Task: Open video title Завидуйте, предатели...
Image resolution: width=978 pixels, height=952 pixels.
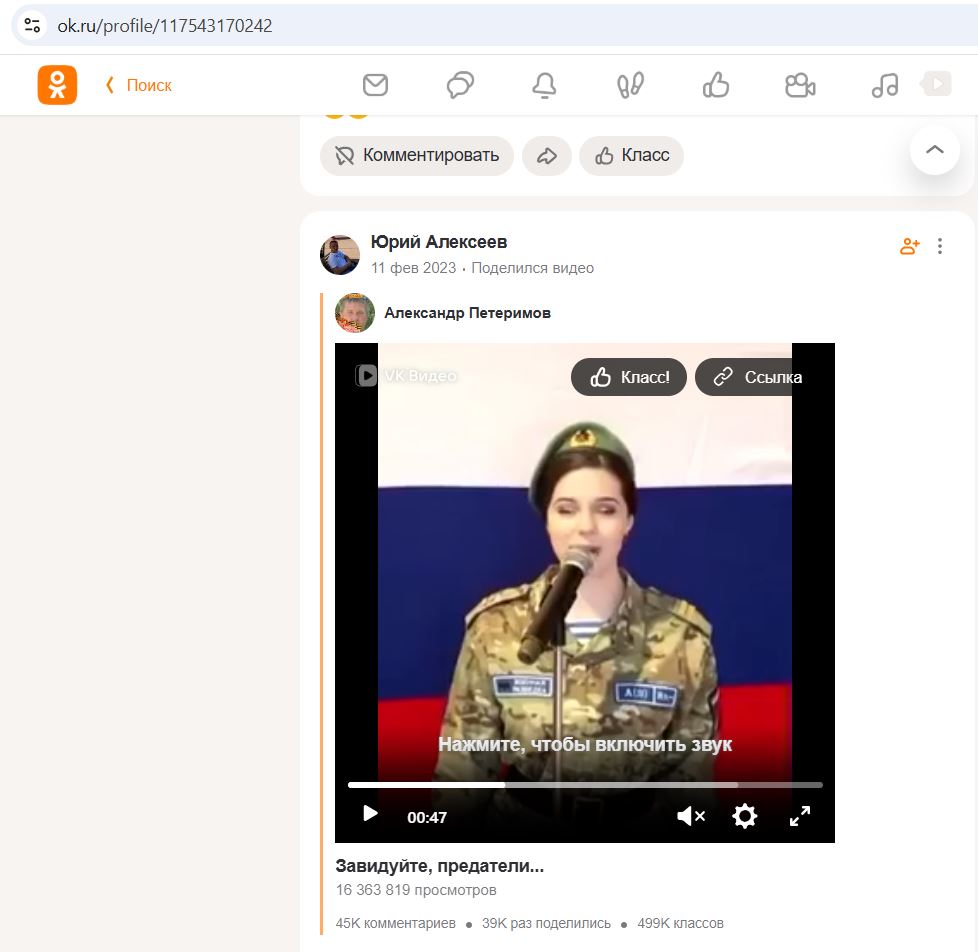Action: (x=440, y=866)
